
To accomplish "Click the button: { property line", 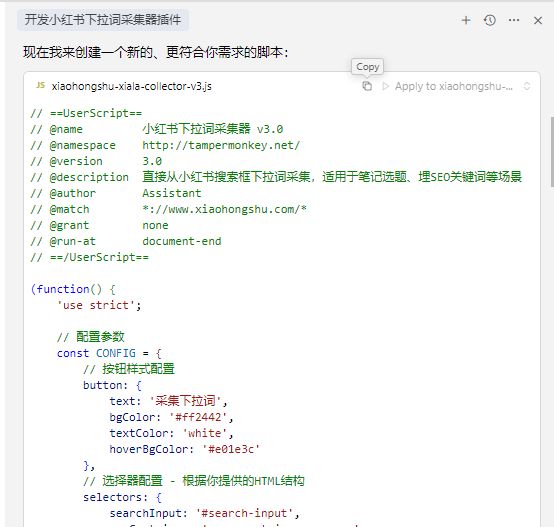I will (112, 385).
